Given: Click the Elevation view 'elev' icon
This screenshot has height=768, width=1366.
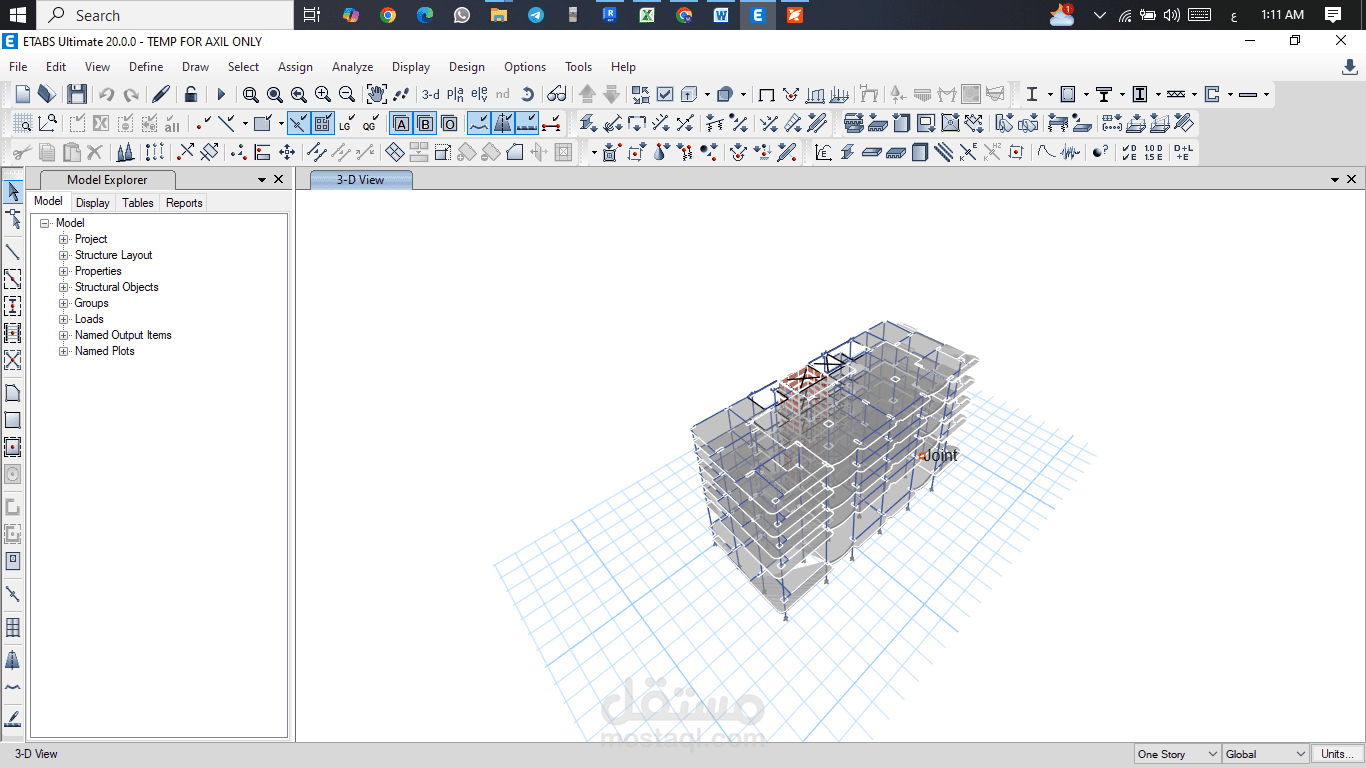Looking at the screenshot, I should coord(479,94).
